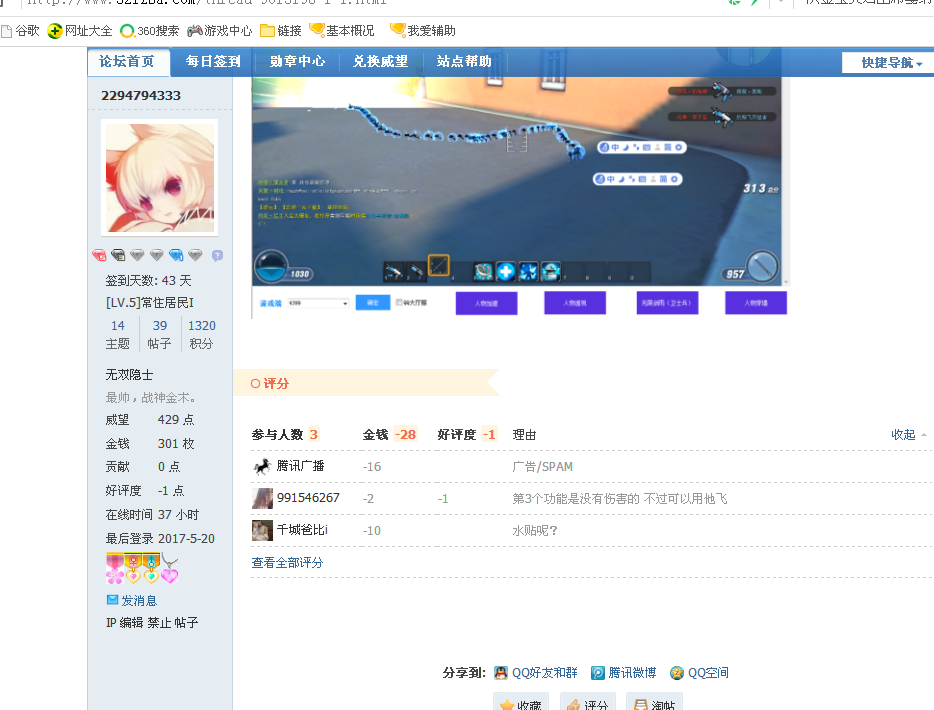The width and height of the screenshot is (934, 710).
Task: Send a message via 发消息
Action: pyautogui.click(x=132, y=600)
